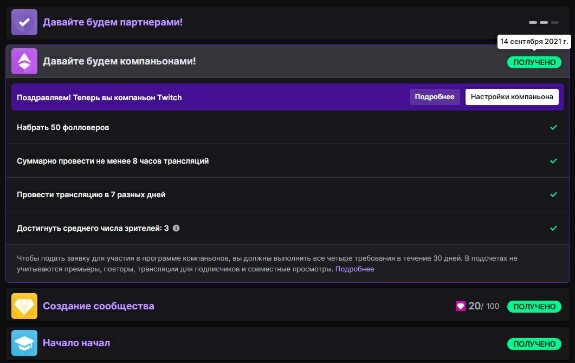
Task: Click the info icon next to average viewers
Action: coord(176,228)
